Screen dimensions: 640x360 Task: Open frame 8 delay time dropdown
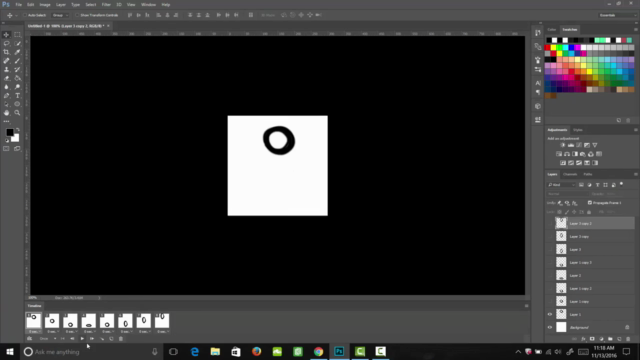162,332
